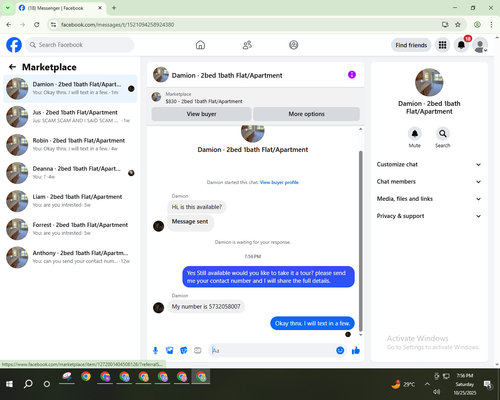This screenshot has width=500, height=400.
Task: Expand Customize chat section
Action: (429, 164)
